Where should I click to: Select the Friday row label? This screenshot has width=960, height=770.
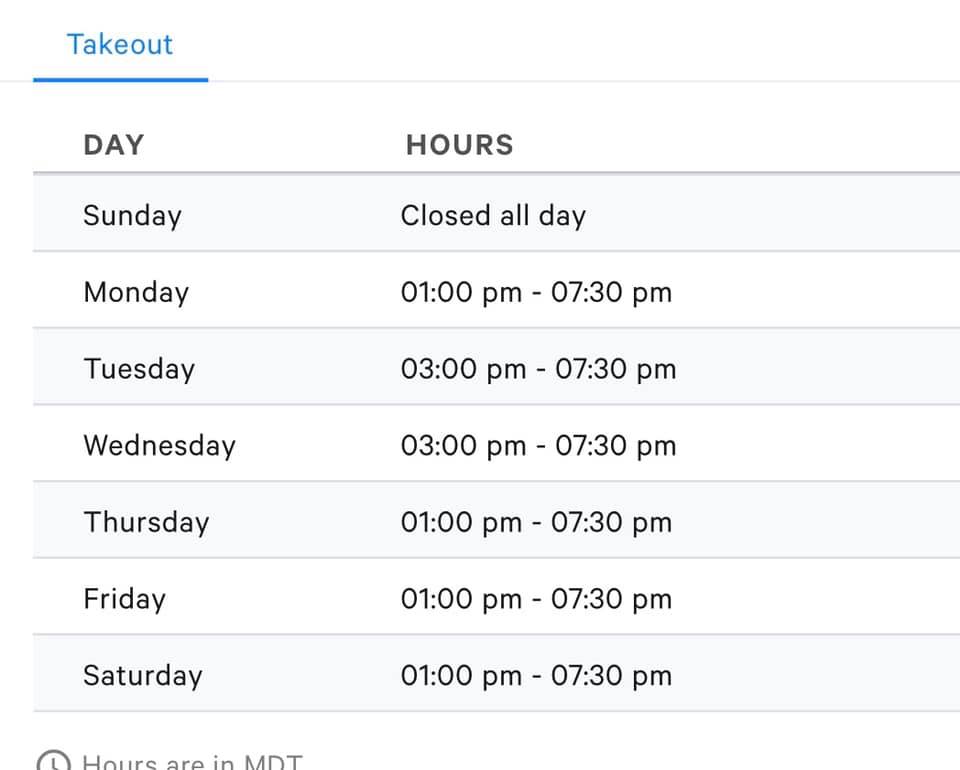(x=125, y=599)
